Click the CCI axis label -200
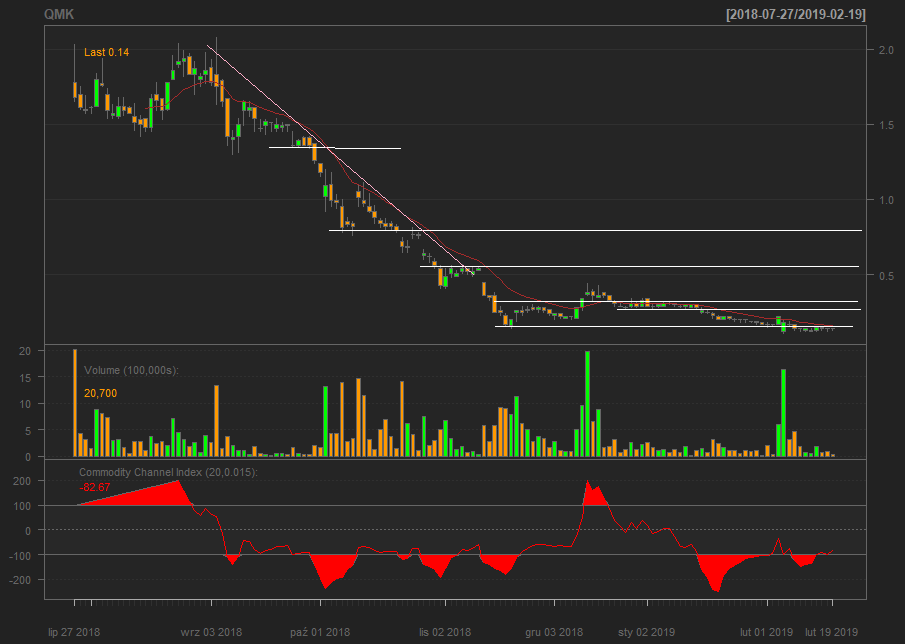Viewport: 905px width, 644px height. [20, 579]
